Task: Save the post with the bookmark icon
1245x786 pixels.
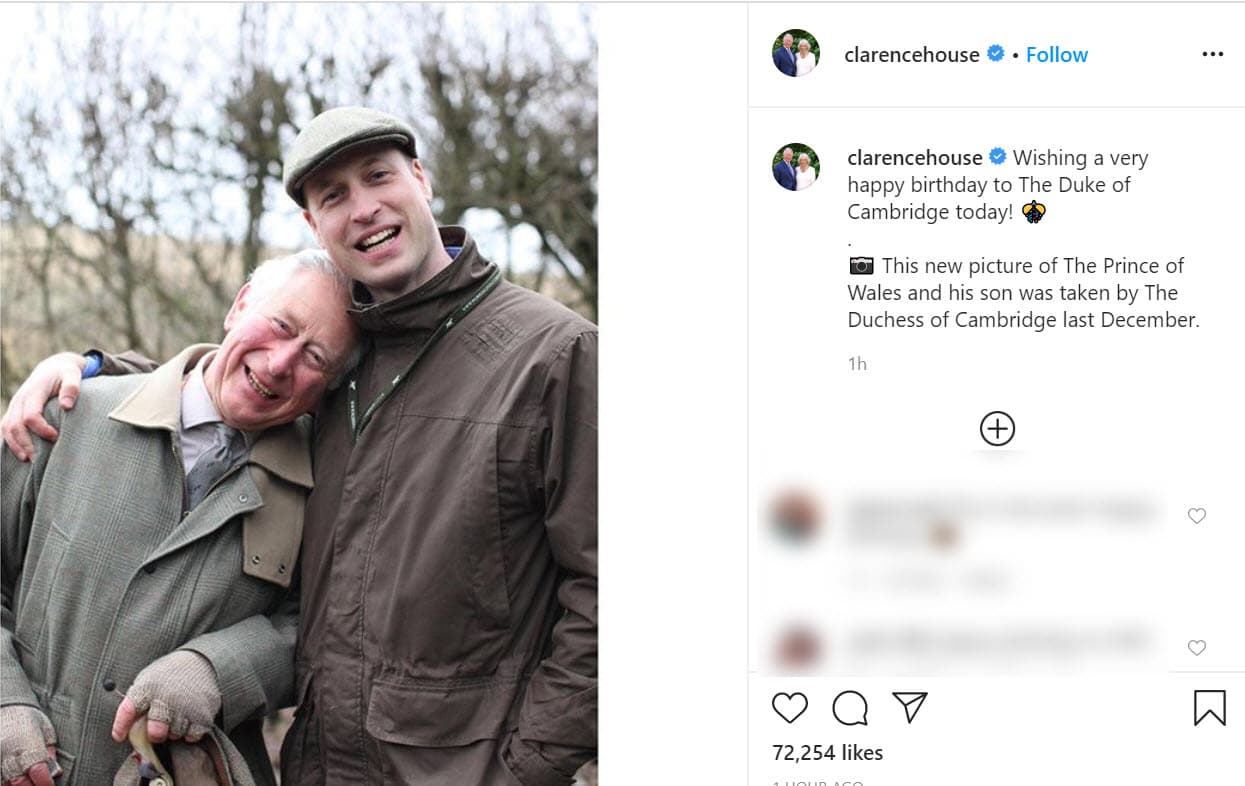Action: point(1210,709)
